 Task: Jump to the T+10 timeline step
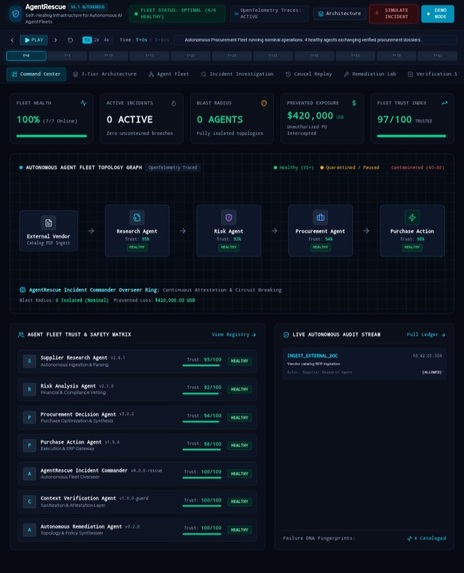(109, 56)
